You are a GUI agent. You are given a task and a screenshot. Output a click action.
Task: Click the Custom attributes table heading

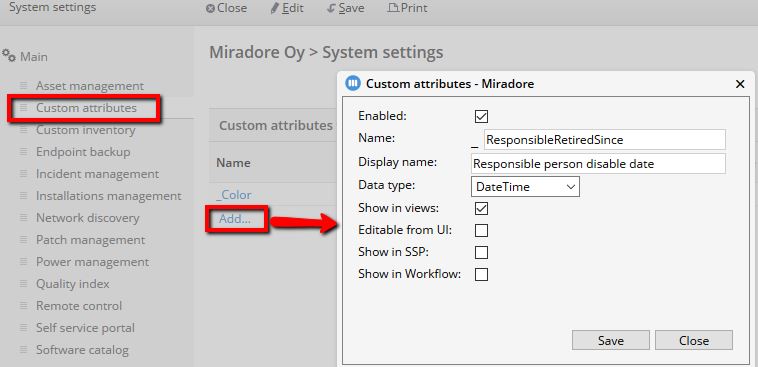(x=276, y=125)
